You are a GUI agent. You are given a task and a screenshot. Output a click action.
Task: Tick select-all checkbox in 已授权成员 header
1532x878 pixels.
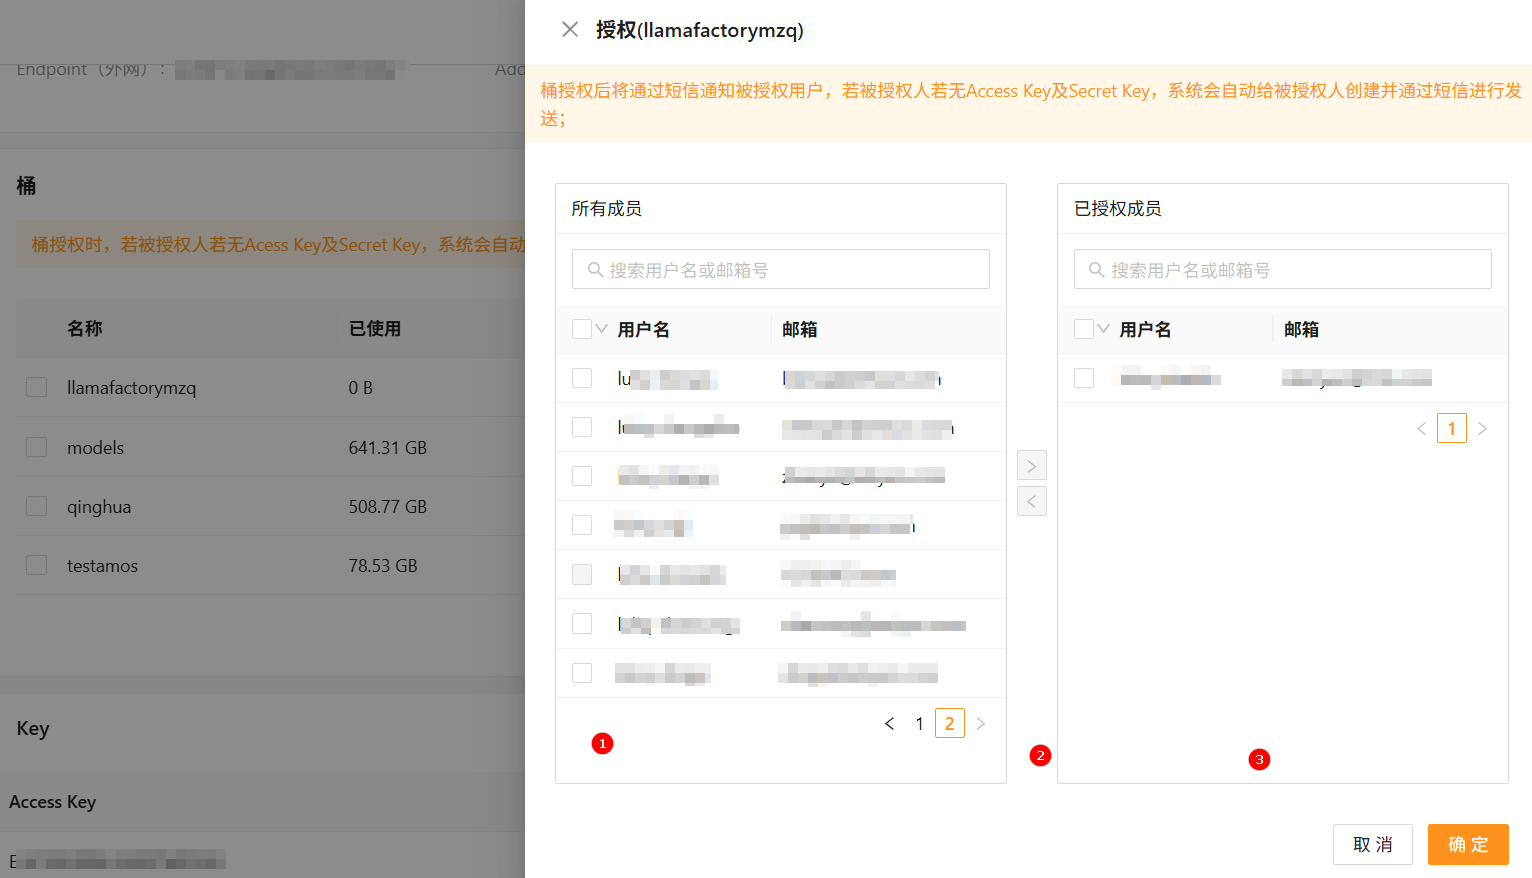coord(1084,329)
